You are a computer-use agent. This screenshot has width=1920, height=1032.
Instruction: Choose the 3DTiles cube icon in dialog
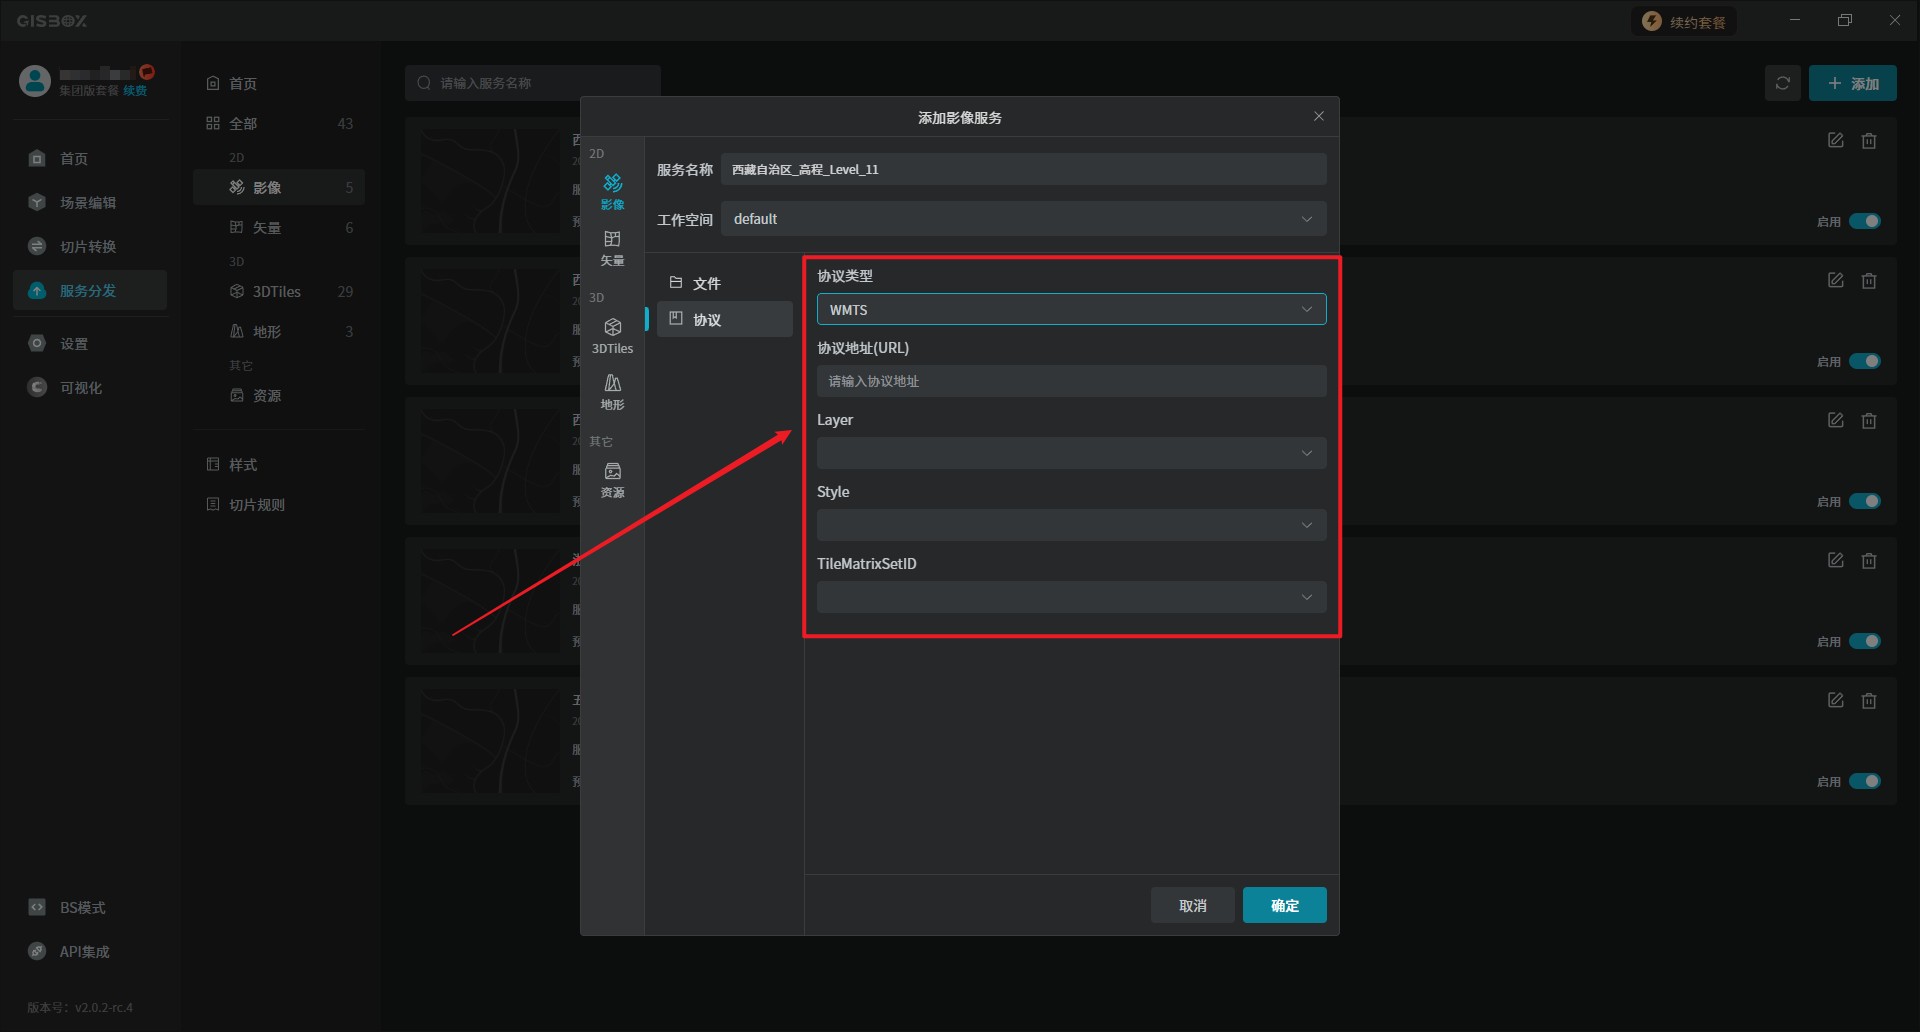612,334
